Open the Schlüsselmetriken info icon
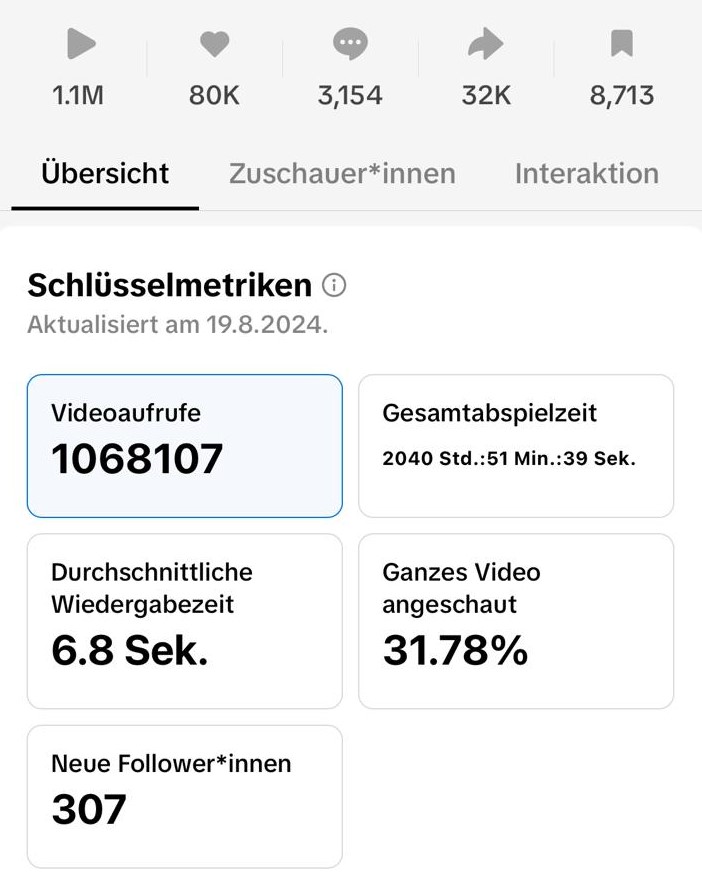Viewport: 702px width, 878px height. [334, 286]
